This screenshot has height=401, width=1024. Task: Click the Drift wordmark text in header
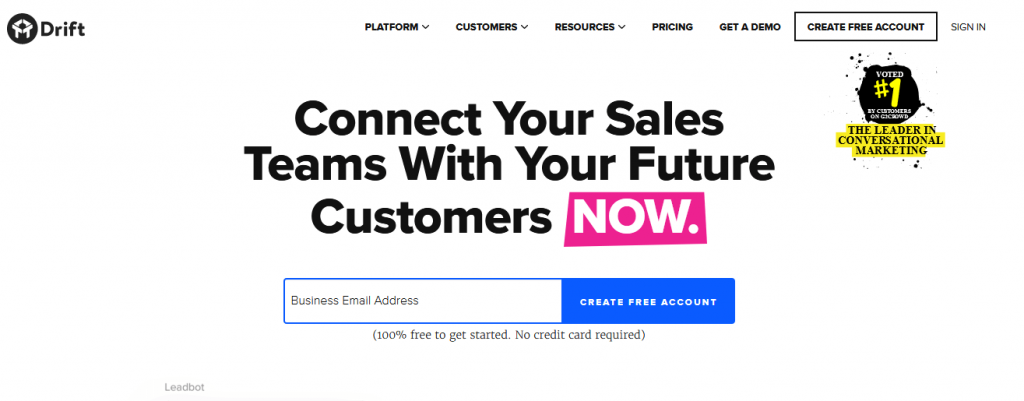click(62, 29)
